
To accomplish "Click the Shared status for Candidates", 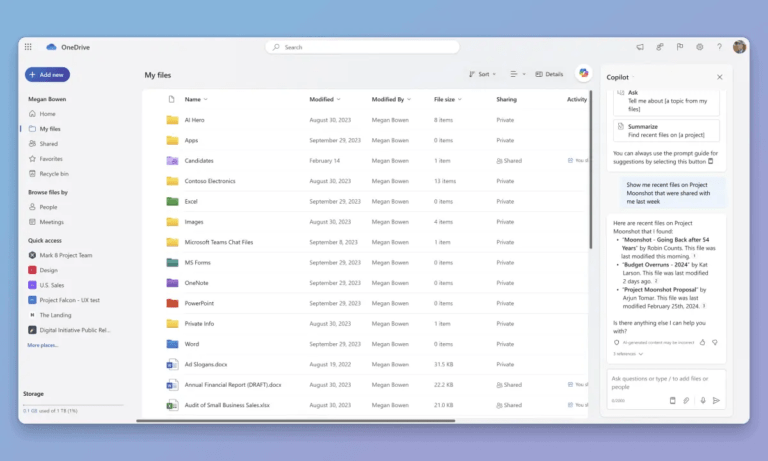I will point(509,161).
